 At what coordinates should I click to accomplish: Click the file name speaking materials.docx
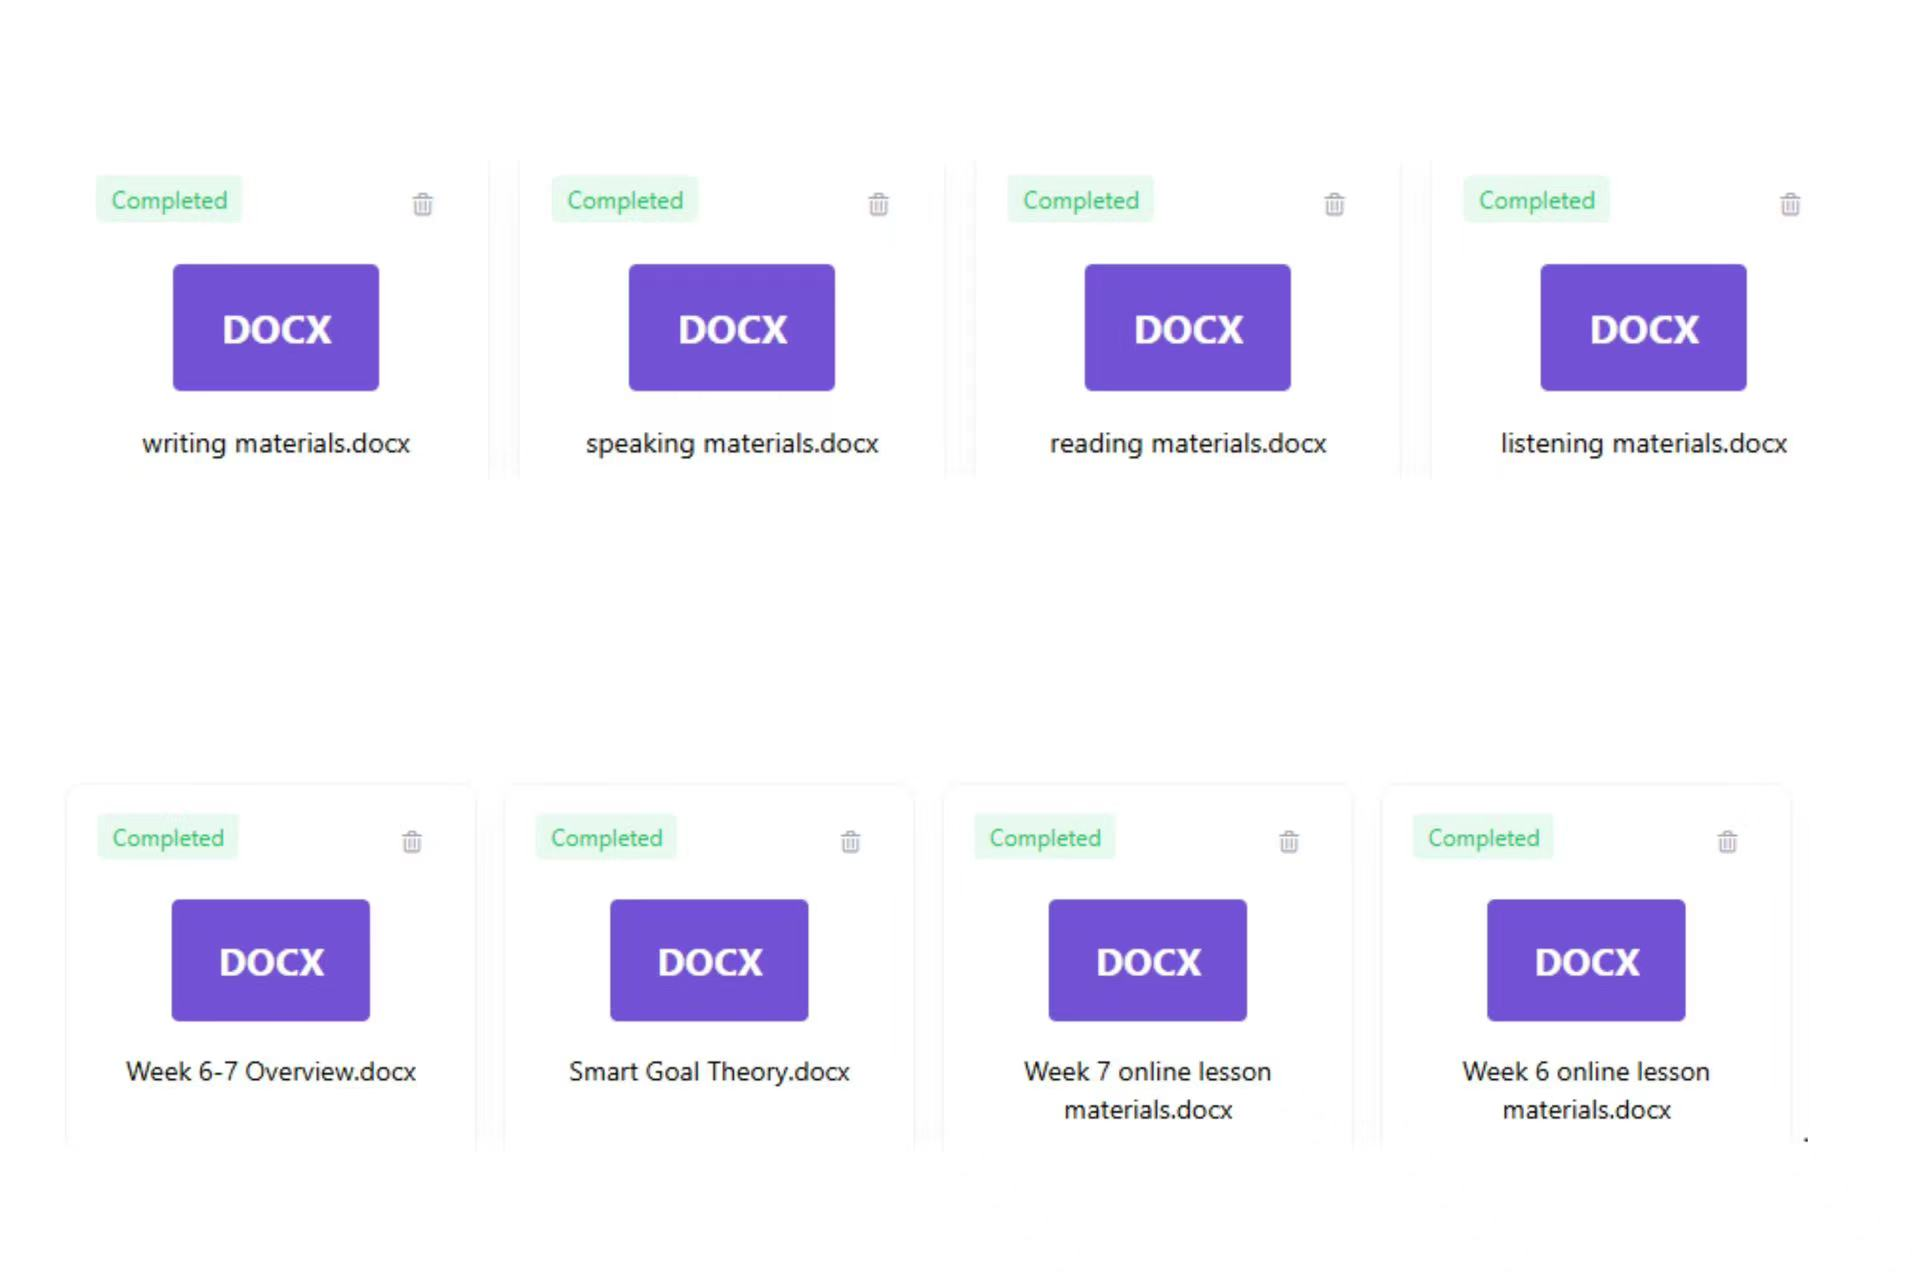(732, 443)
